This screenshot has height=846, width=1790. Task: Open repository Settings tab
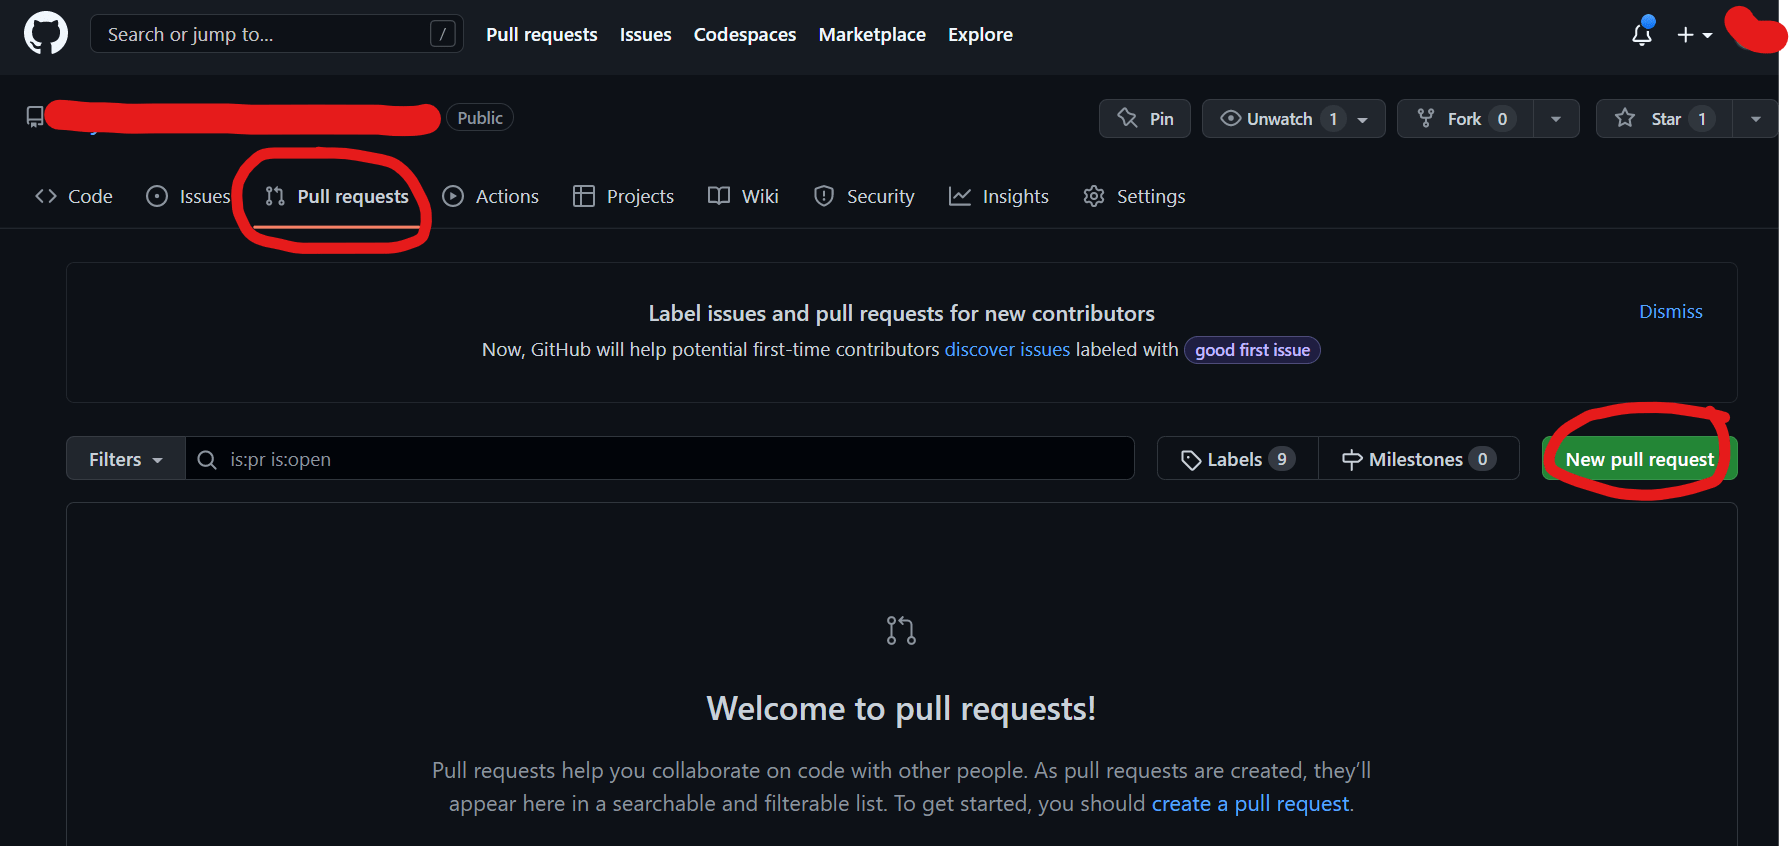point(1134,196)
